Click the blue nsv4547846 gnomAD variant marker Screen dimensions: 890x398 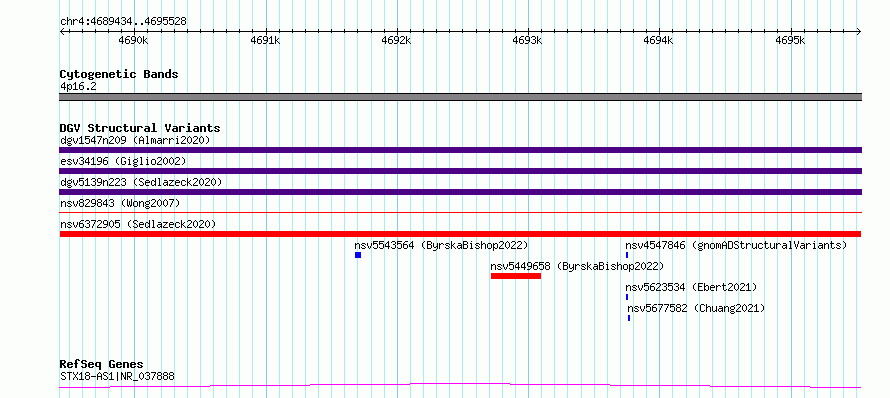[627, 255]
